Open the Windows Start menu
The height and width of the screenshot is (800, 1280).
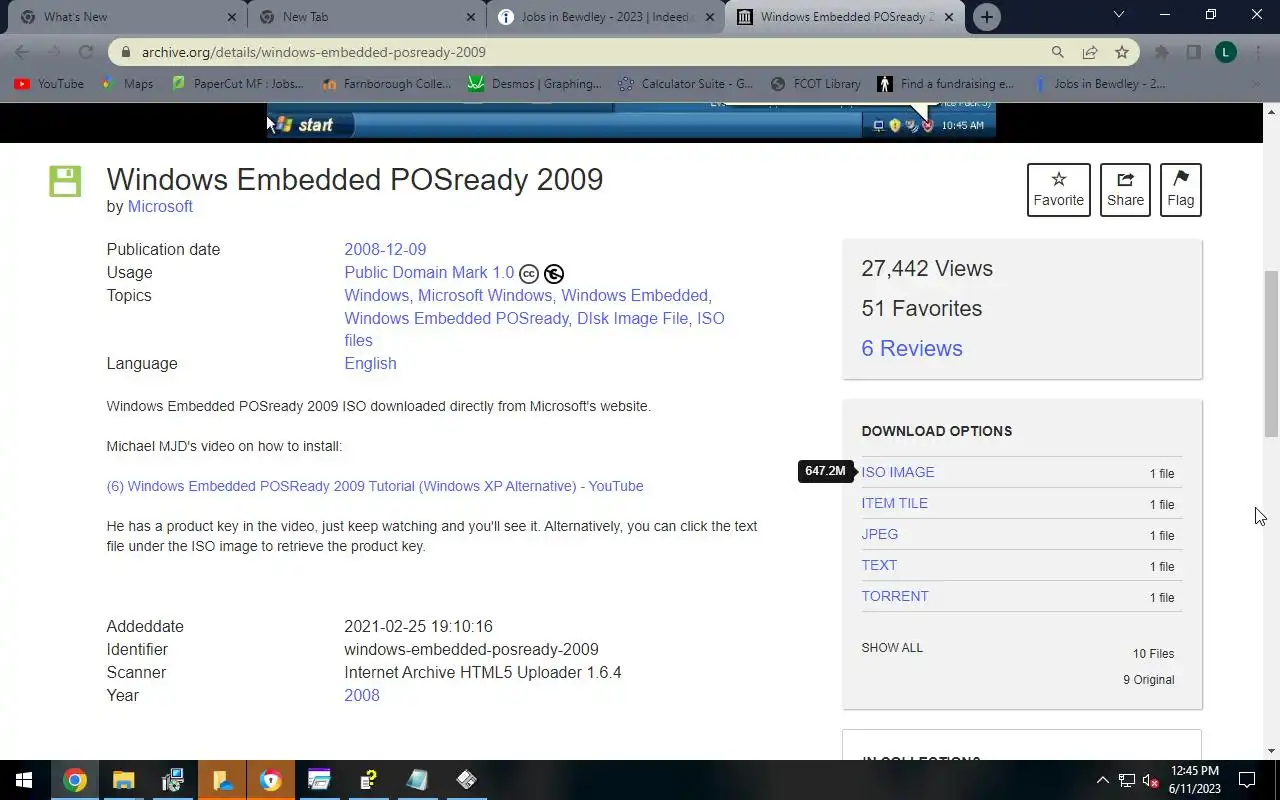(24, 780)
